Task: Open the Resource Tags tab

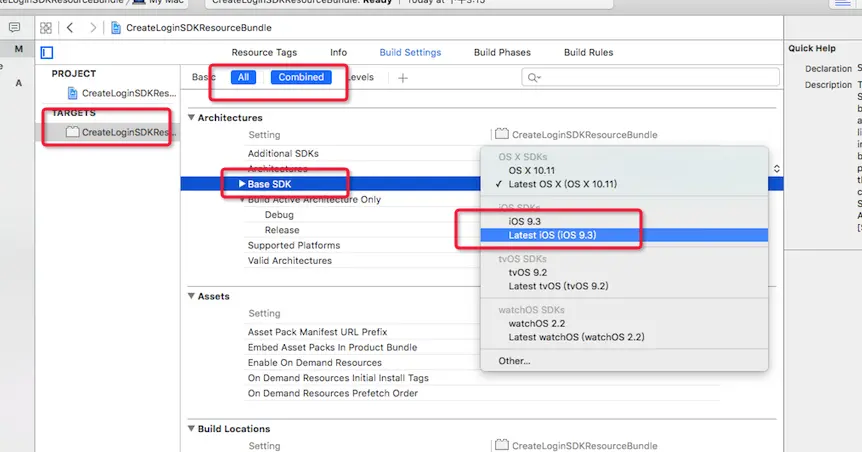Action: coord(264,52)
